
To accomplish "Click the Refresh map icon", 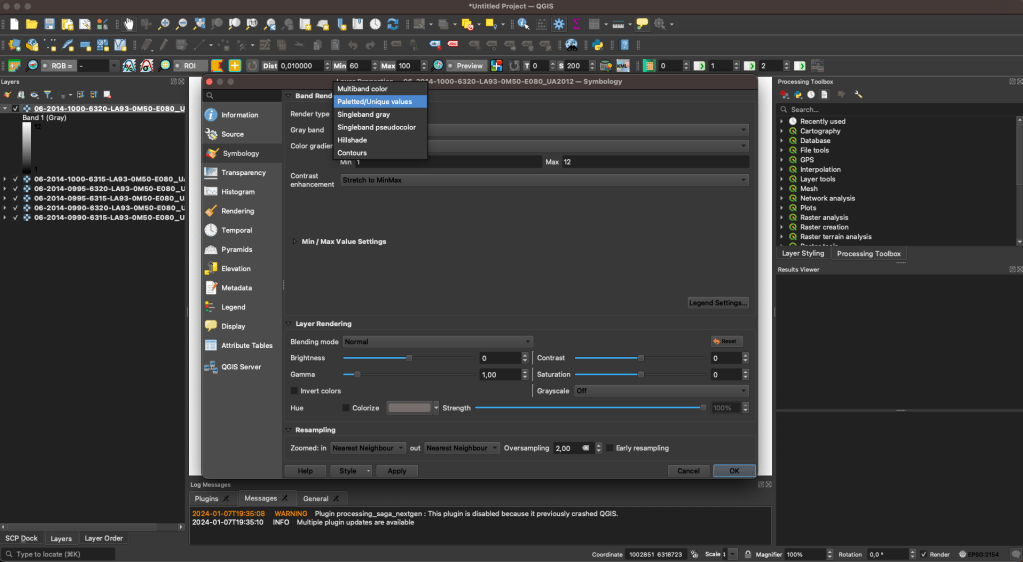I will (x=393, y=24).
